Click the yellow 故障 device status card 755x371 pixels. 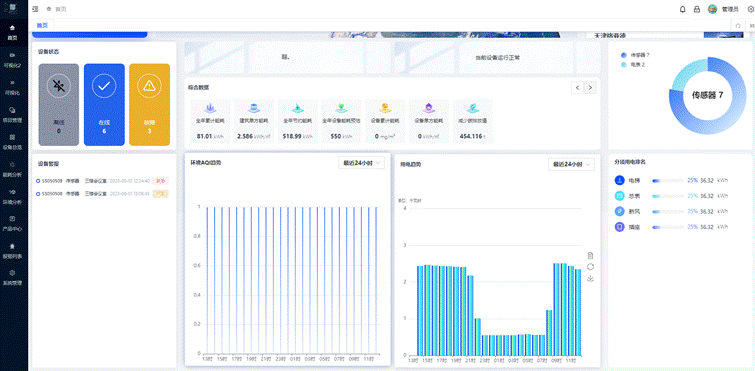[x=150, y=104]
